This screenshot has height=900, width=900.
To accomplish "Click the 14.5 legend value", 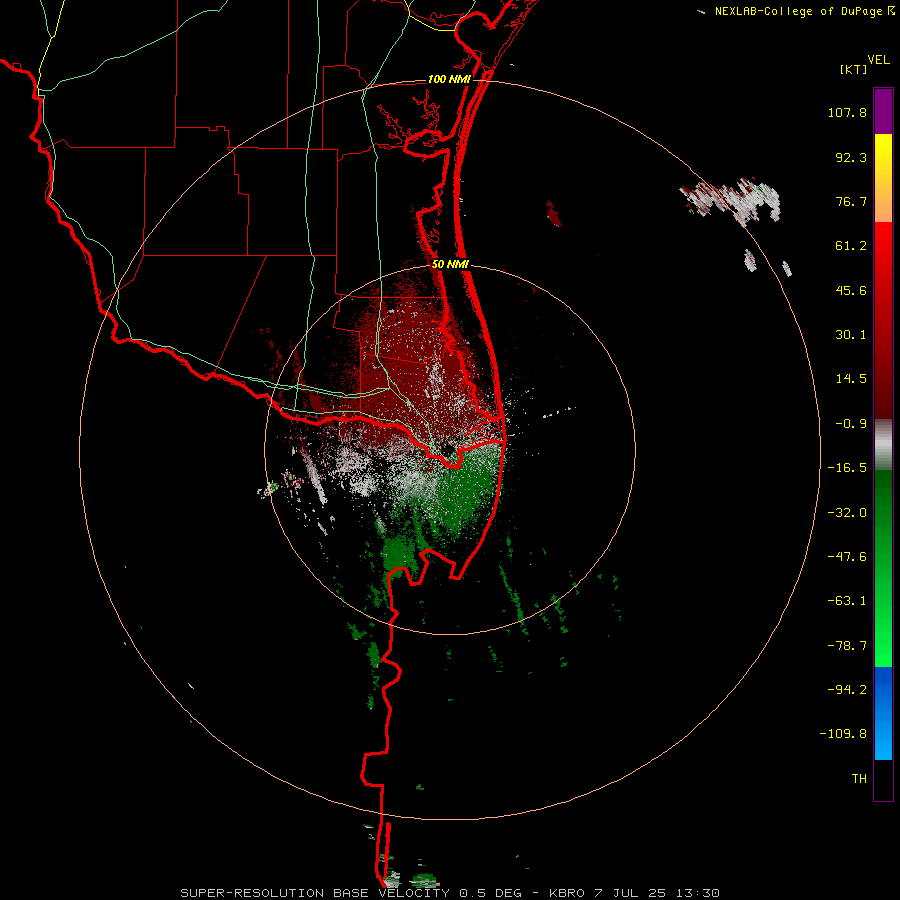I will tap(851, 379).
